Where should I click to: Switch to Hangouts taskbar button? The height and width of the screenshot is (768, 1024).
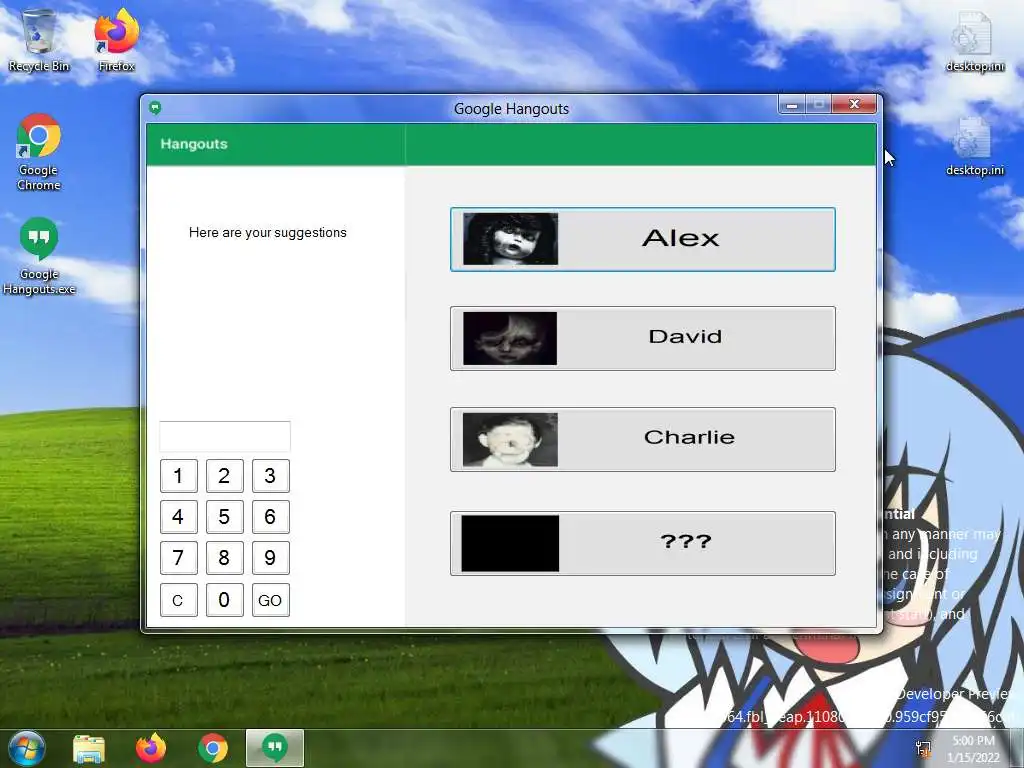(275, 748)
